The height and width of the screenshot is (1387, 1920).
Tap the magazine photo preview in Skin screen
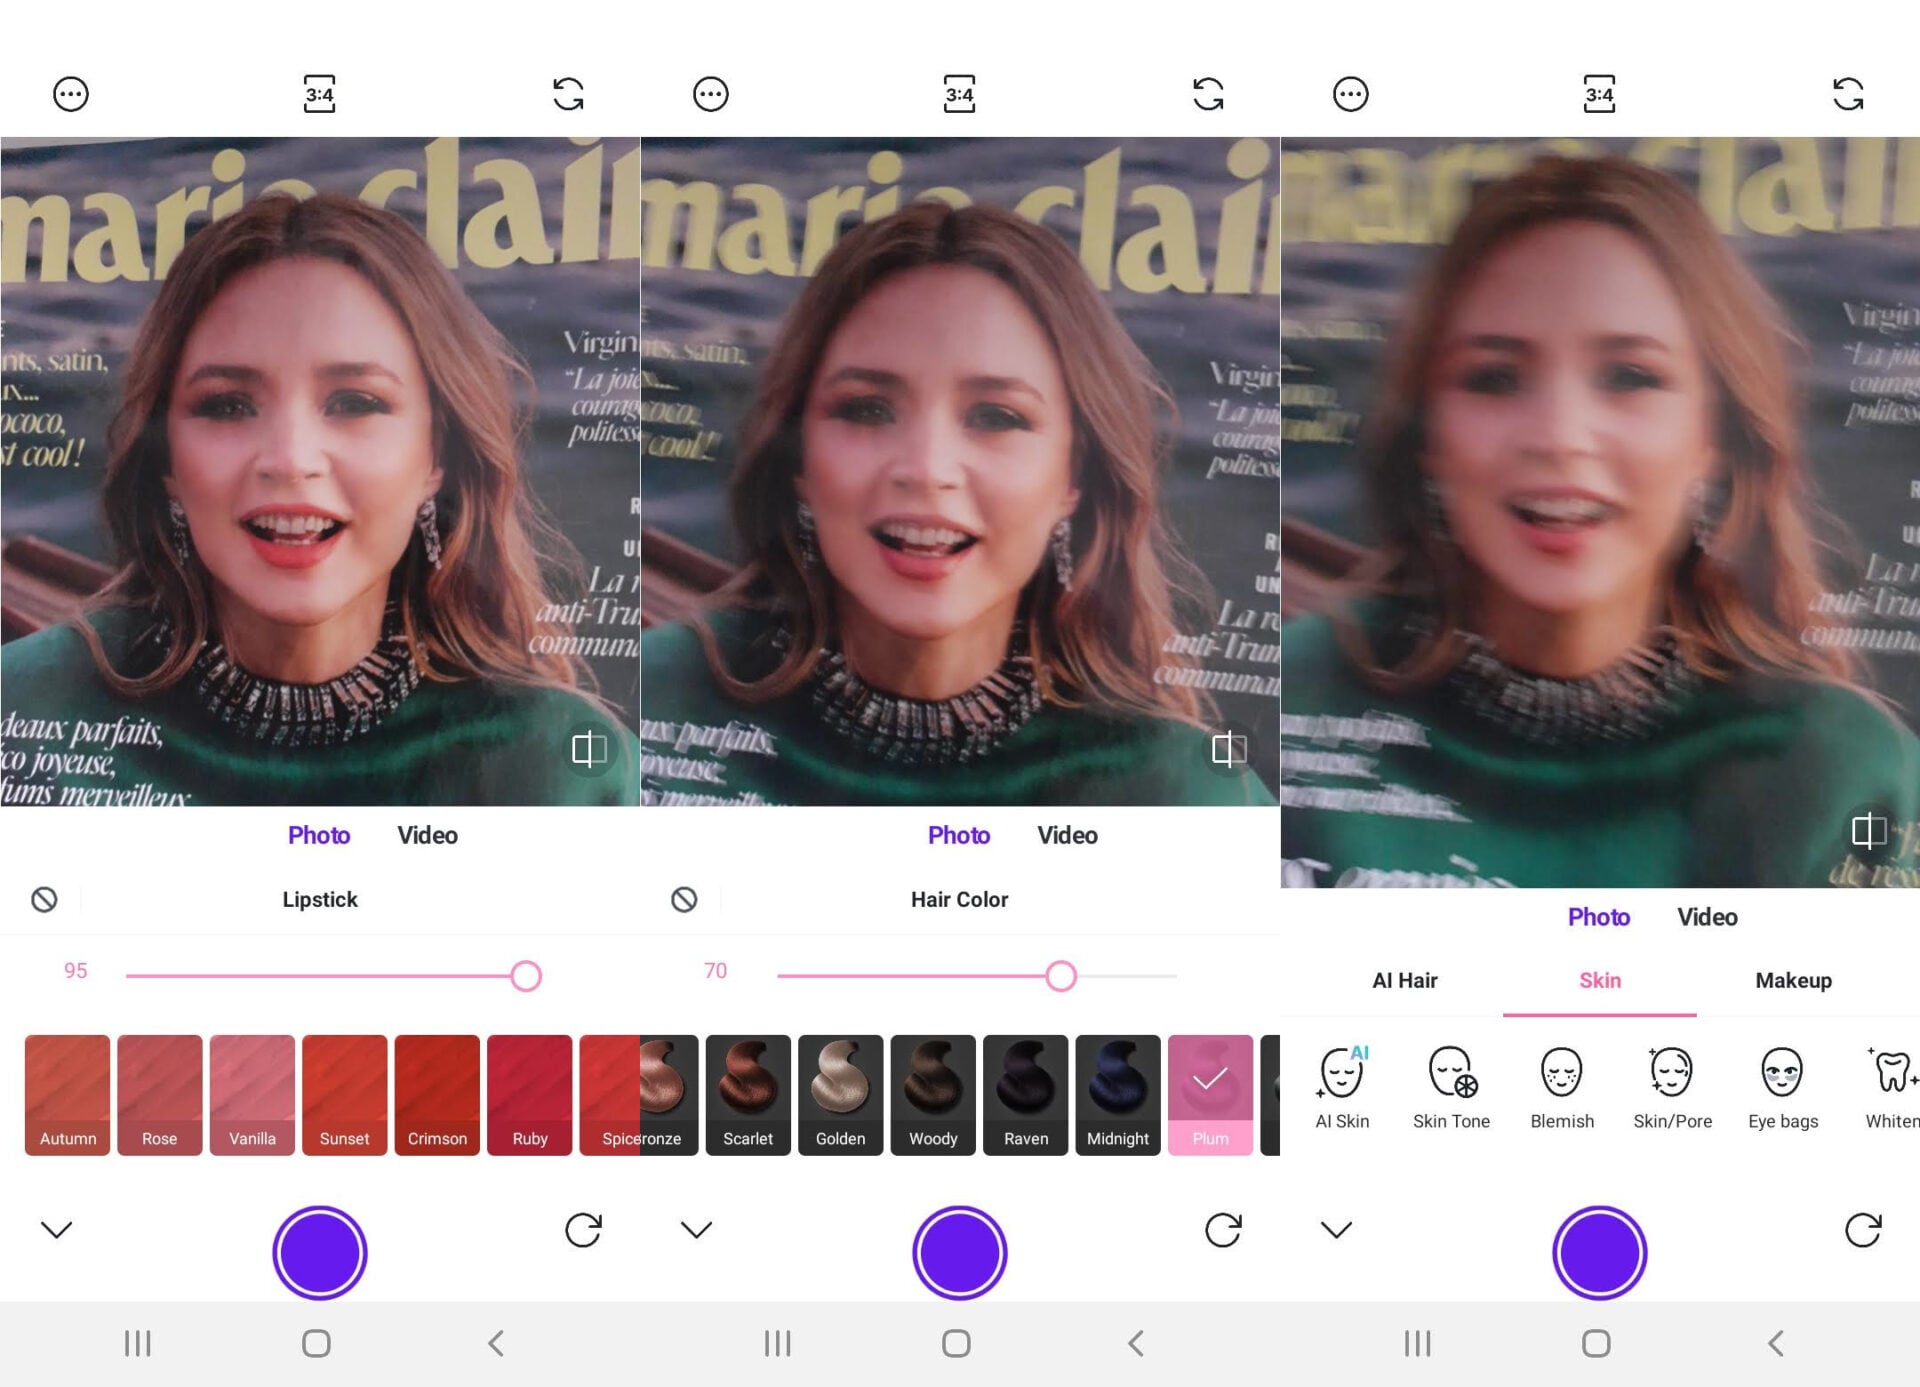[x=1600, y=512]
